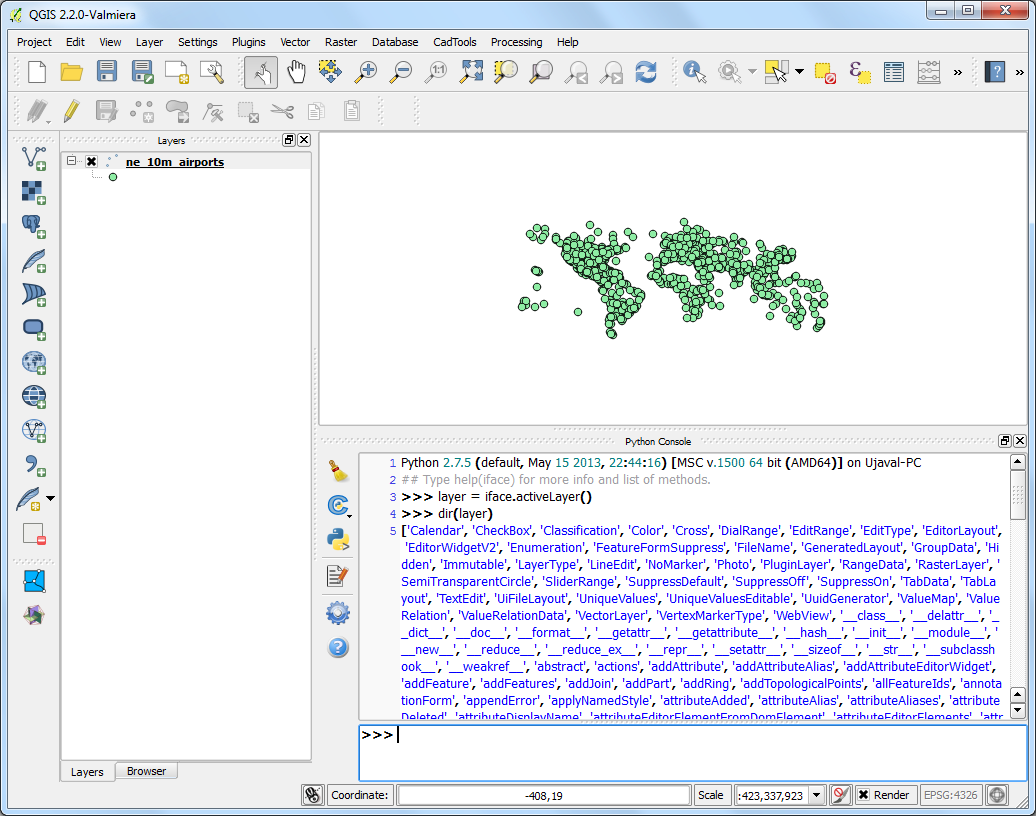Click the CRS status globe icon
Screen dimensions: 1036x816
pyautogui.click(x=997, y=795)
